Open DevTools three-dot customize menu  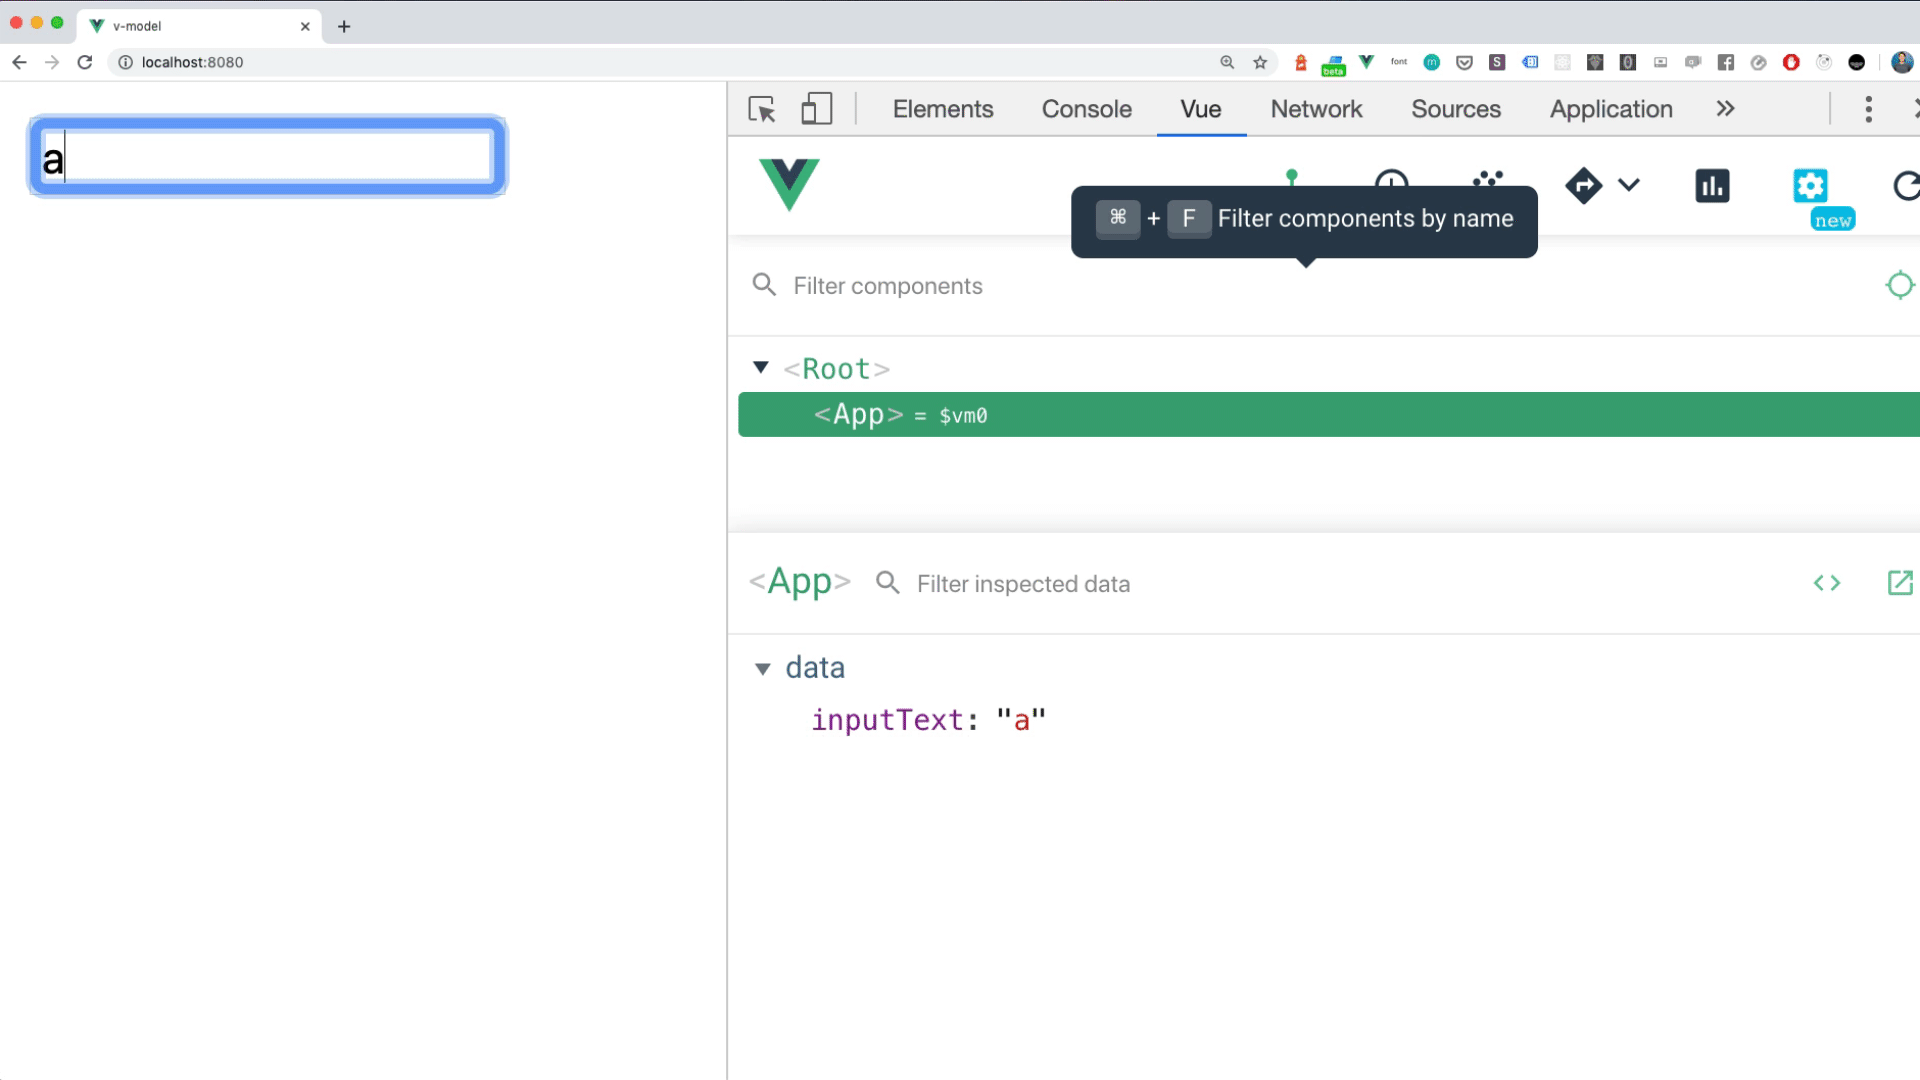pyautogui.click(x=1868, y=109)
